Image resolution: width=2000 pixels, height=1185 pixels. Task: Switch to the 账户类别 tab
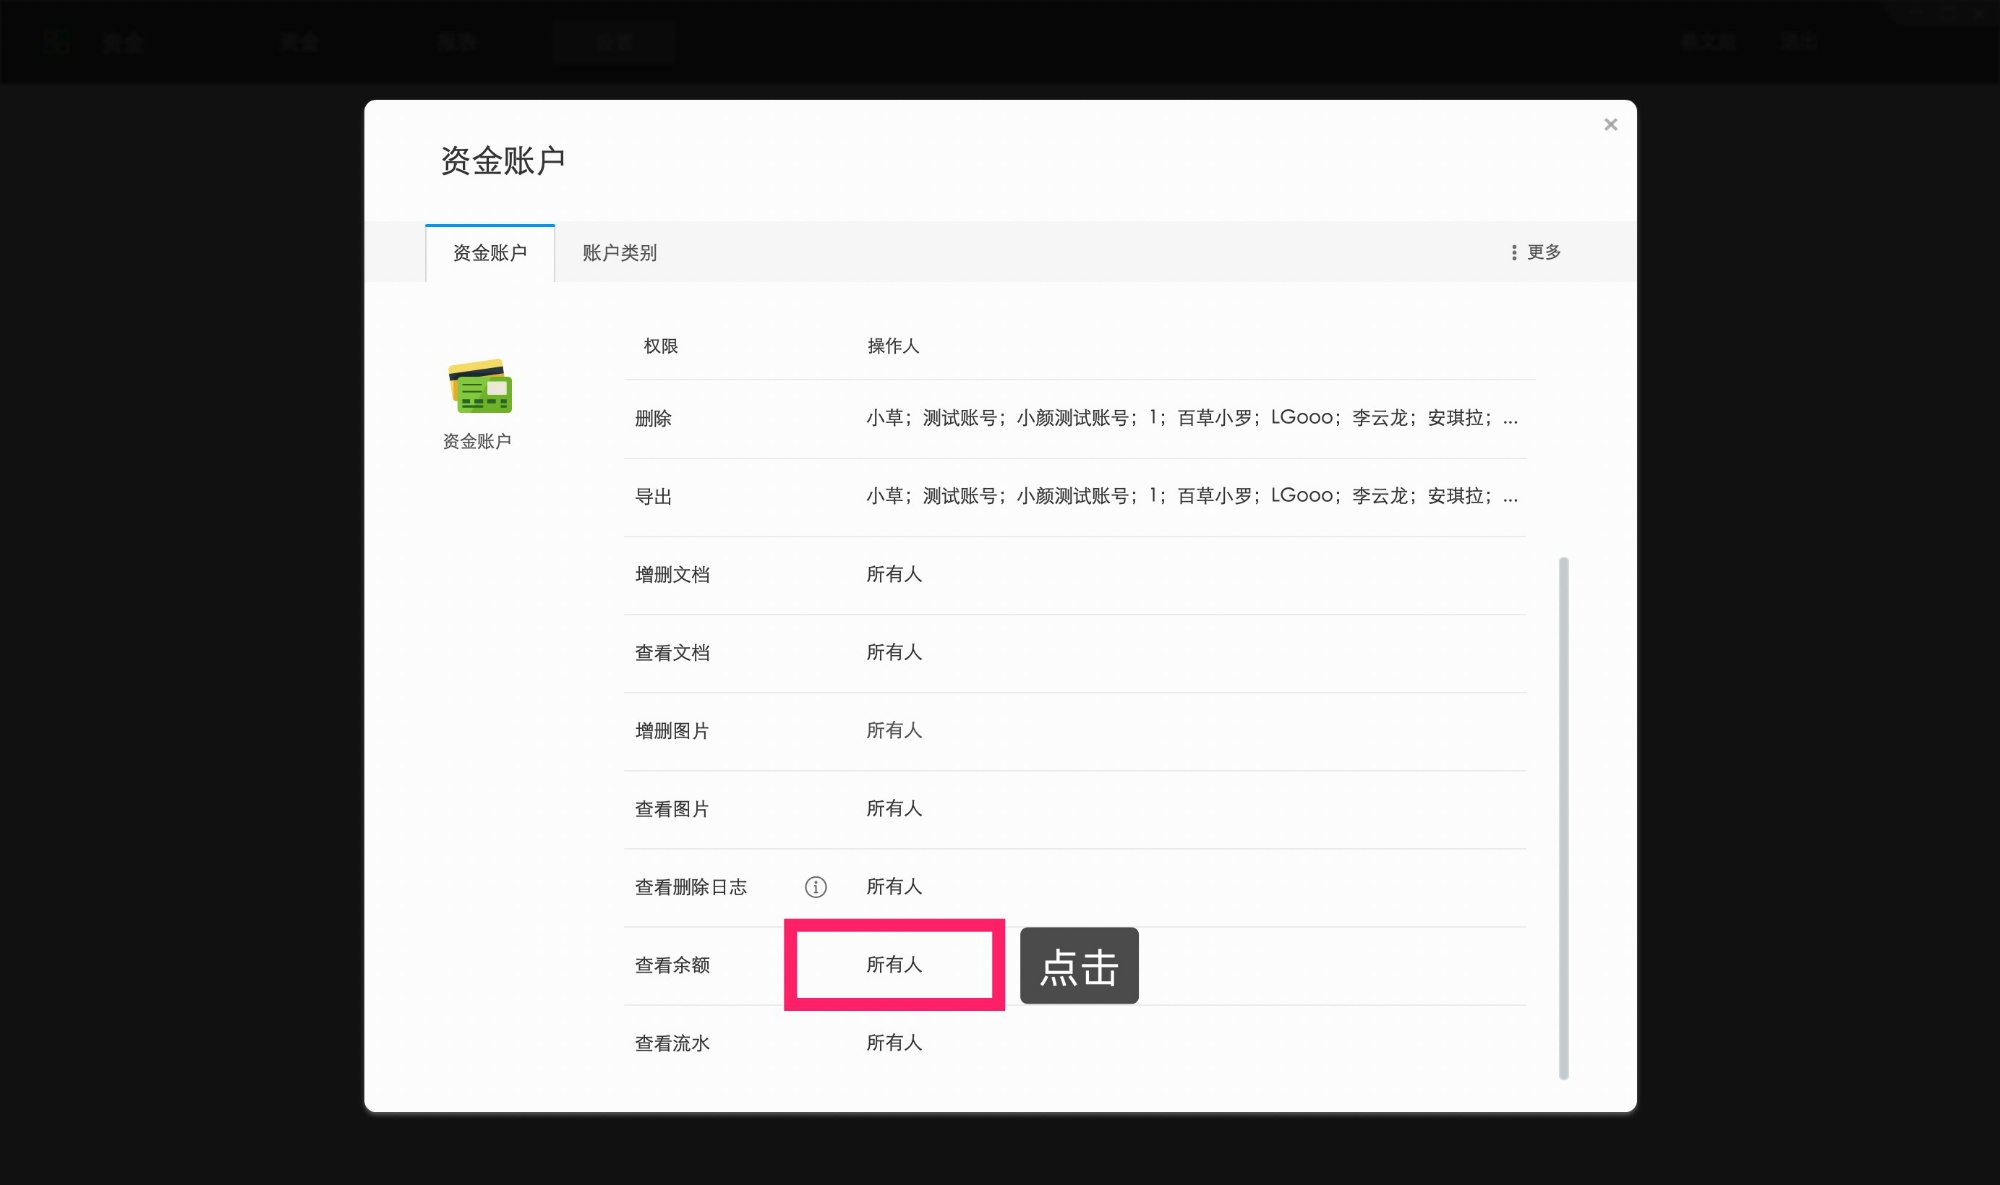[x=617, y=253]
